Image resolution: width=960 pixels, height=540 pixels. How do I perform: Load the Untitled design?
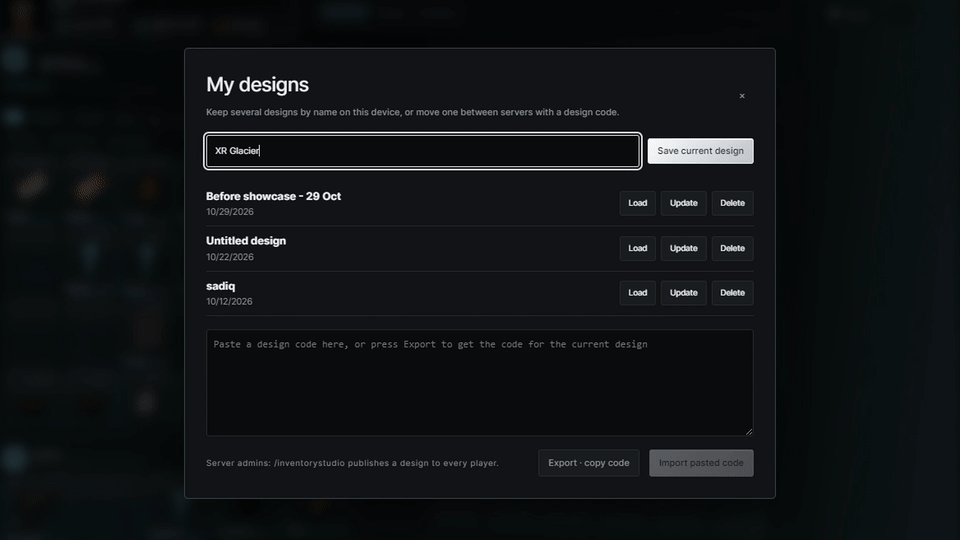click(637, 249)
